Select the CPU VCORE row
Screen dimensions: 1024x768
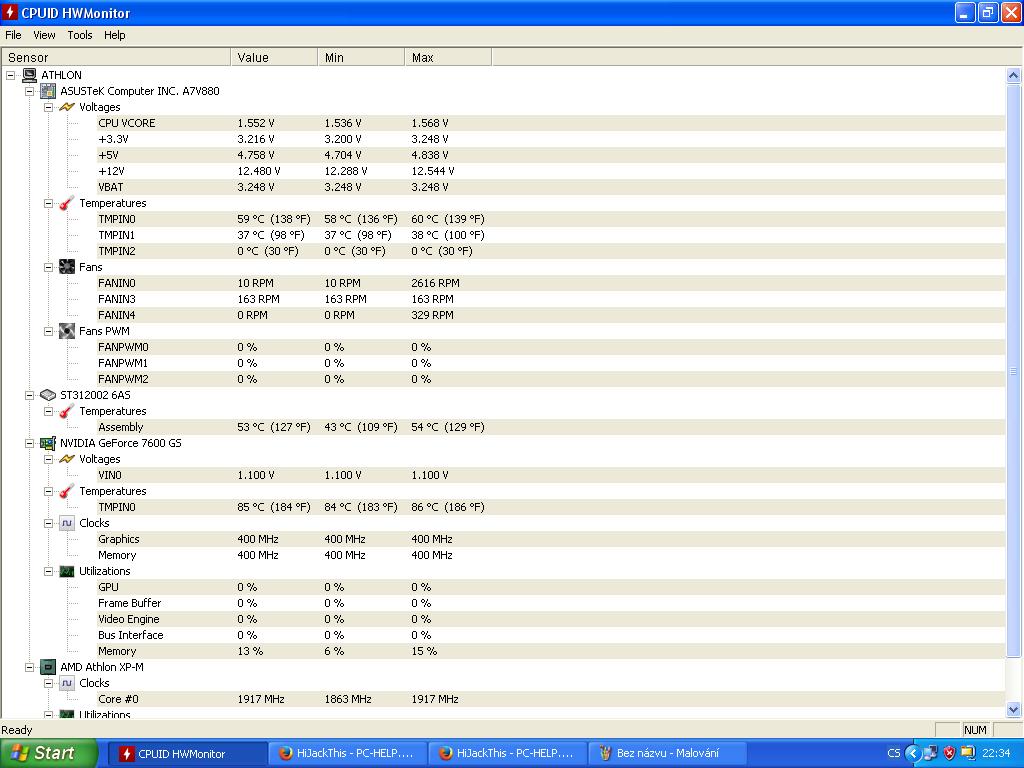pyautogui.click(x=127, y=123)
